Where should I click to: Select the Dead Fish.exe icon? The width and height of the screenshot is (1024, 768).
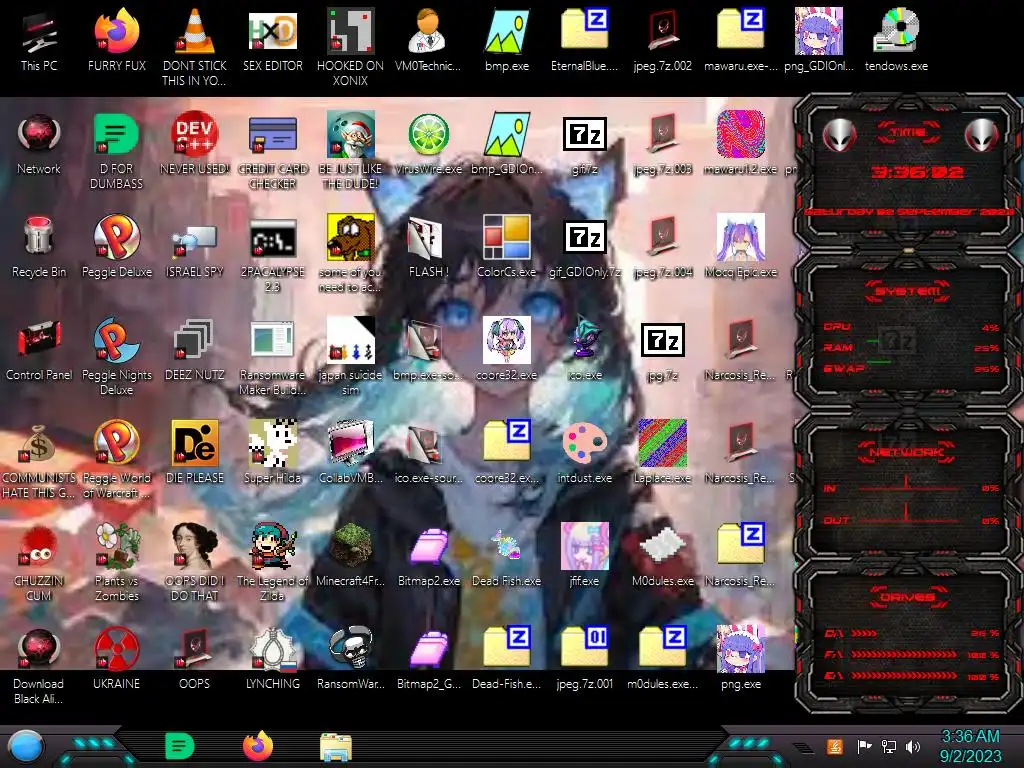pos(507,556)
